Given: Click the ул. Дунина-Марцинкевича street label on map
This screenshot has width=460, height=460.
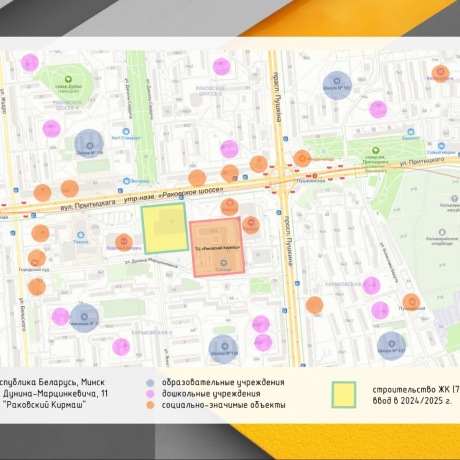Looking at the screenshot, I should tap(151, 263).
